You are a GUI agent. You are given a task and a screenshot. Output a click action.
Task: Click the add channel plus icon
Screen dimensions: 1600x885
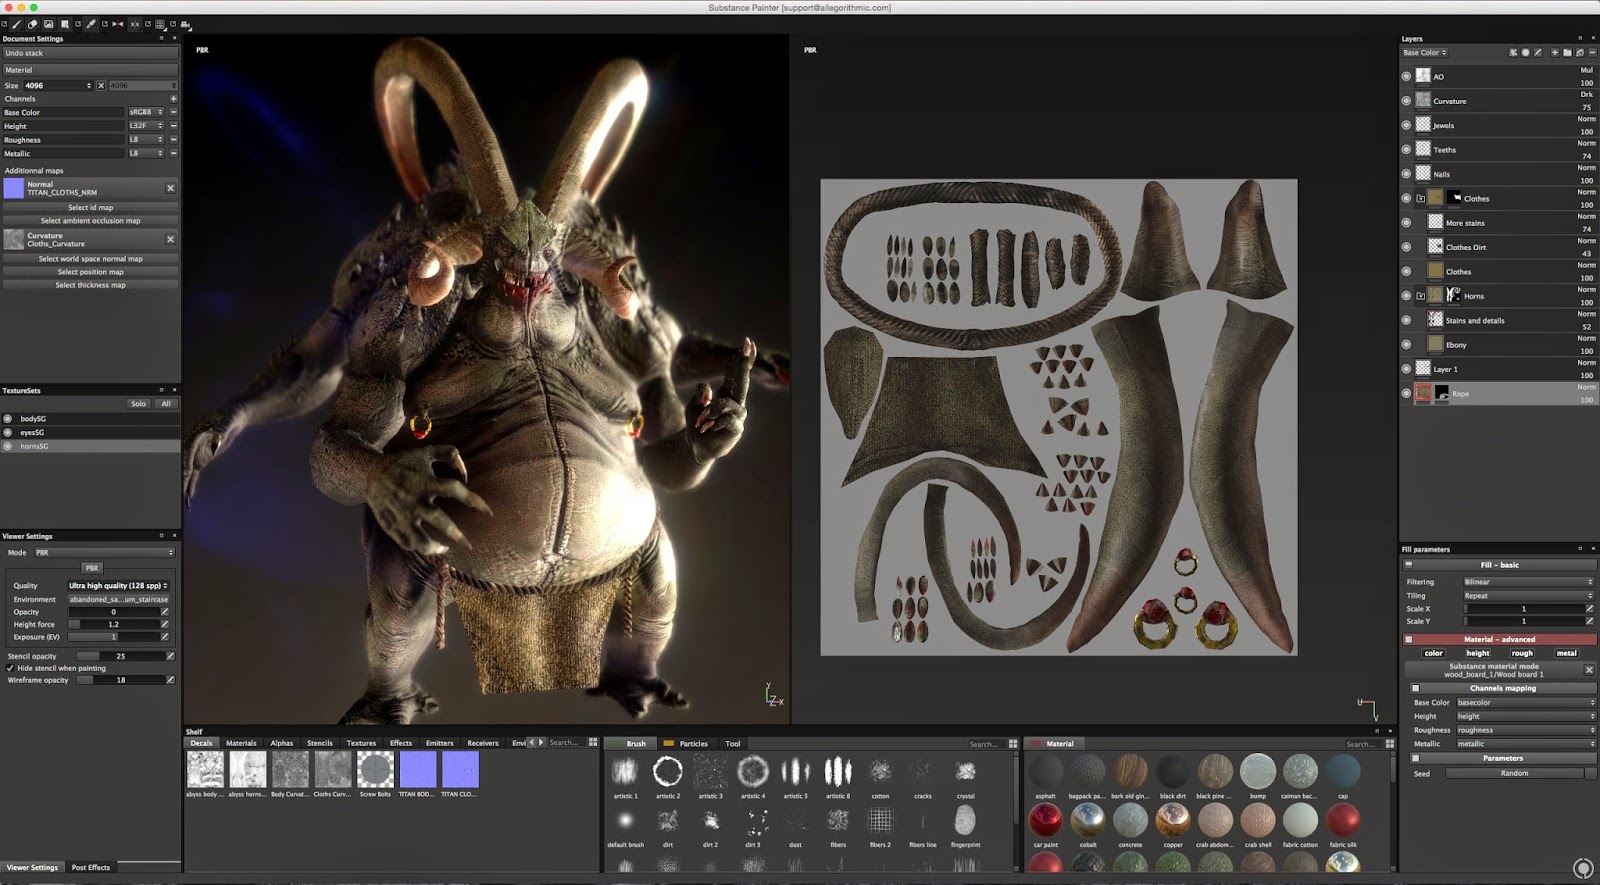click(173, 99)
